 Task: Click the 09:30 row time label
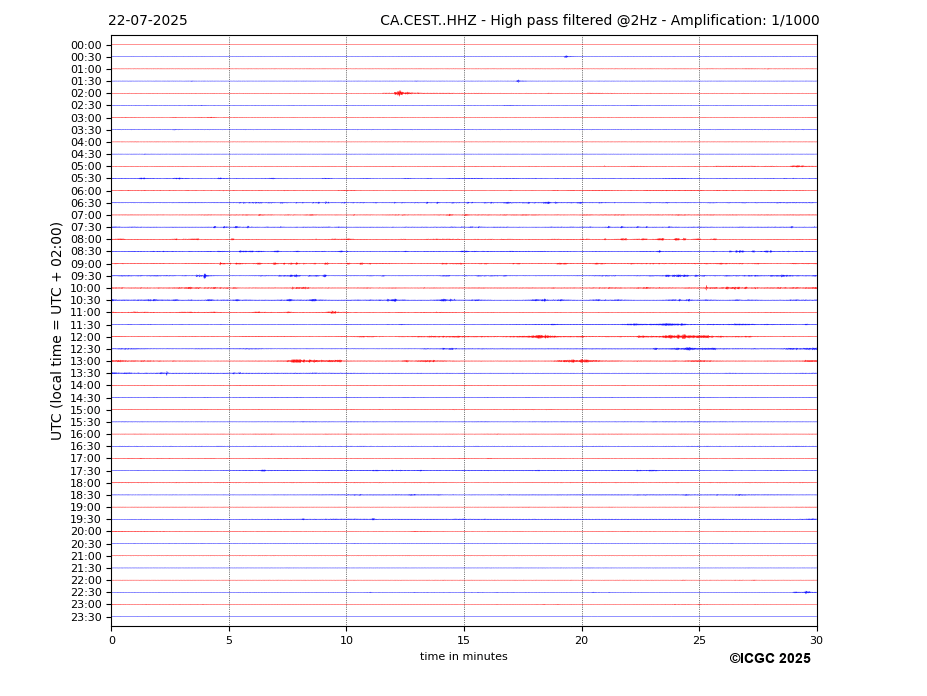click(x=86, y=276)
